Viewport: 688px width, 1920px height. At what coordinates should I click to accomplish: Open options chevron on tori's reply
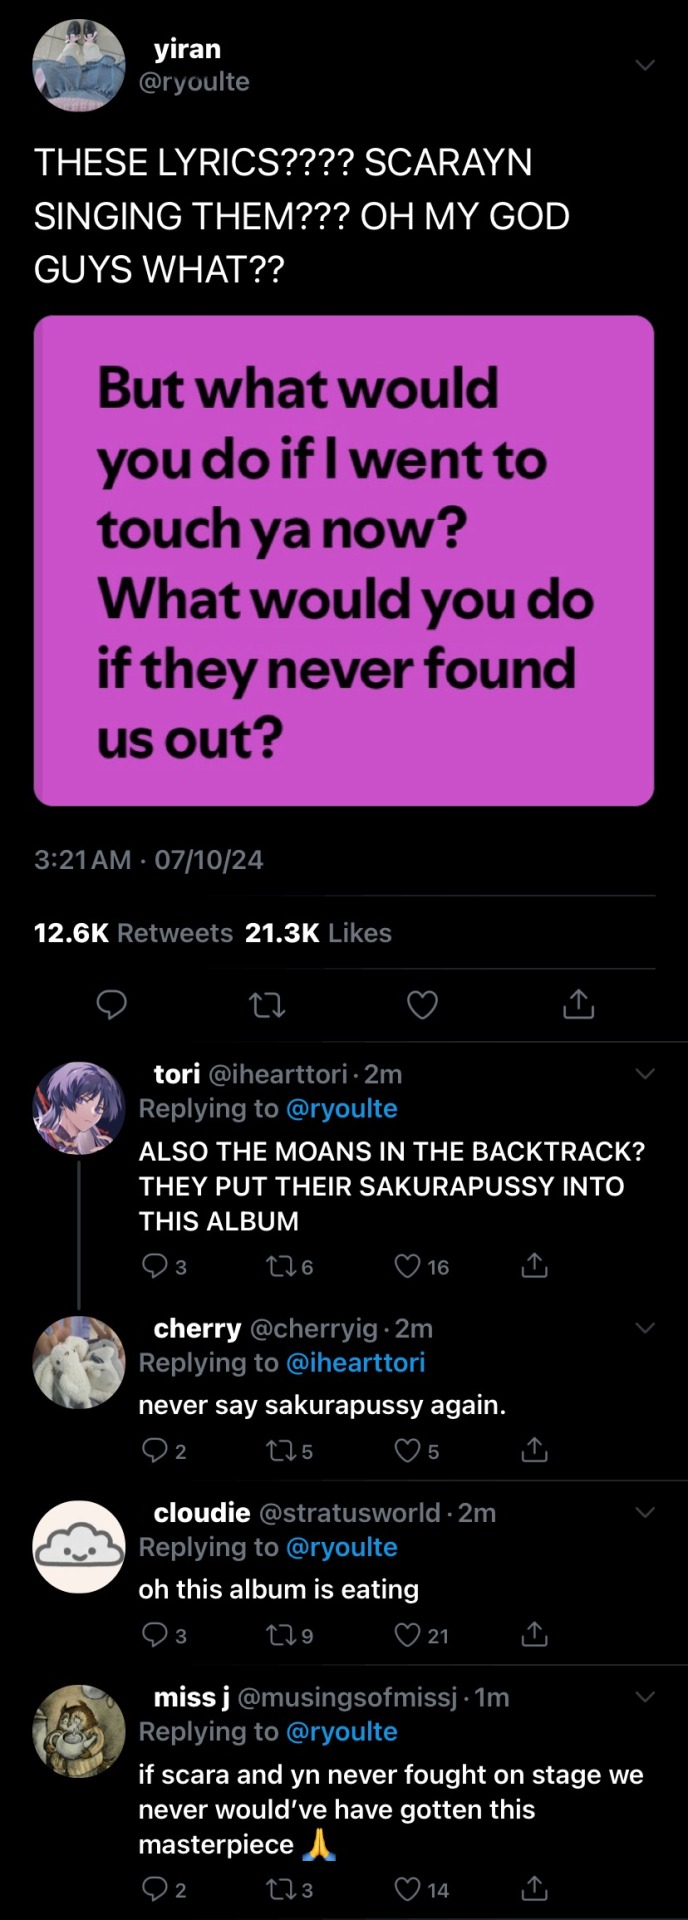pyautogui.click(x=645, y=1074)
